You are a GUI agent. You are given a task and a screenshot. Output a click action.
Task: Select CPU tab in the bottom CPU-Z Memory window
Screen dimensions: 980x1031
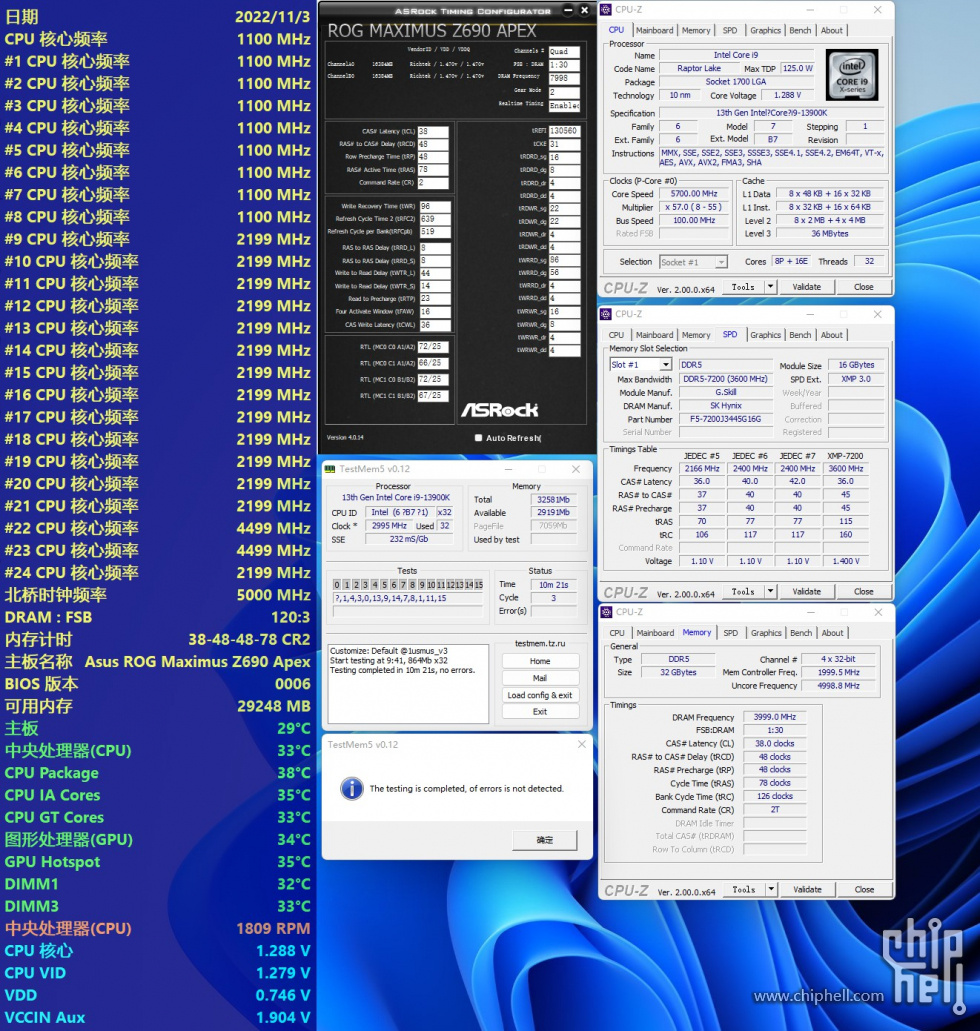click(617, 633)
